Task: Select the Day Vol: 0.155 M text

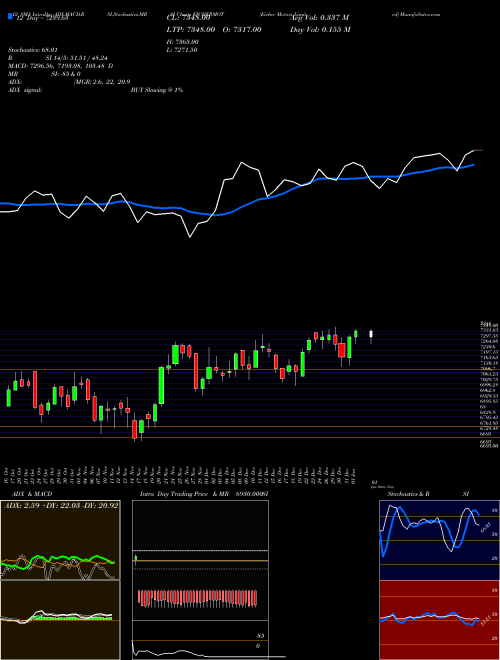Action: [320, 29]
